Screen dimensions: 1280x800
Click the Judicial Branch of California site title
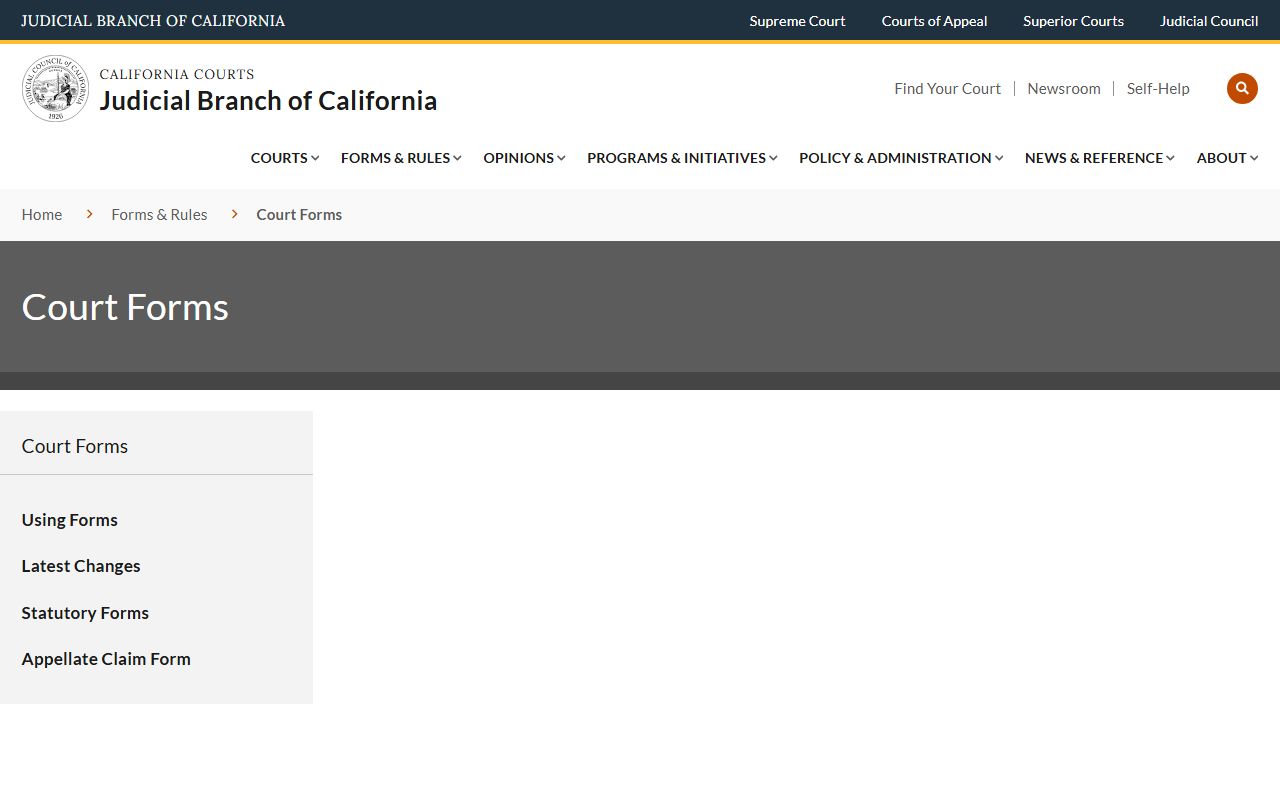pyautogui.click(x=268, y=101)
